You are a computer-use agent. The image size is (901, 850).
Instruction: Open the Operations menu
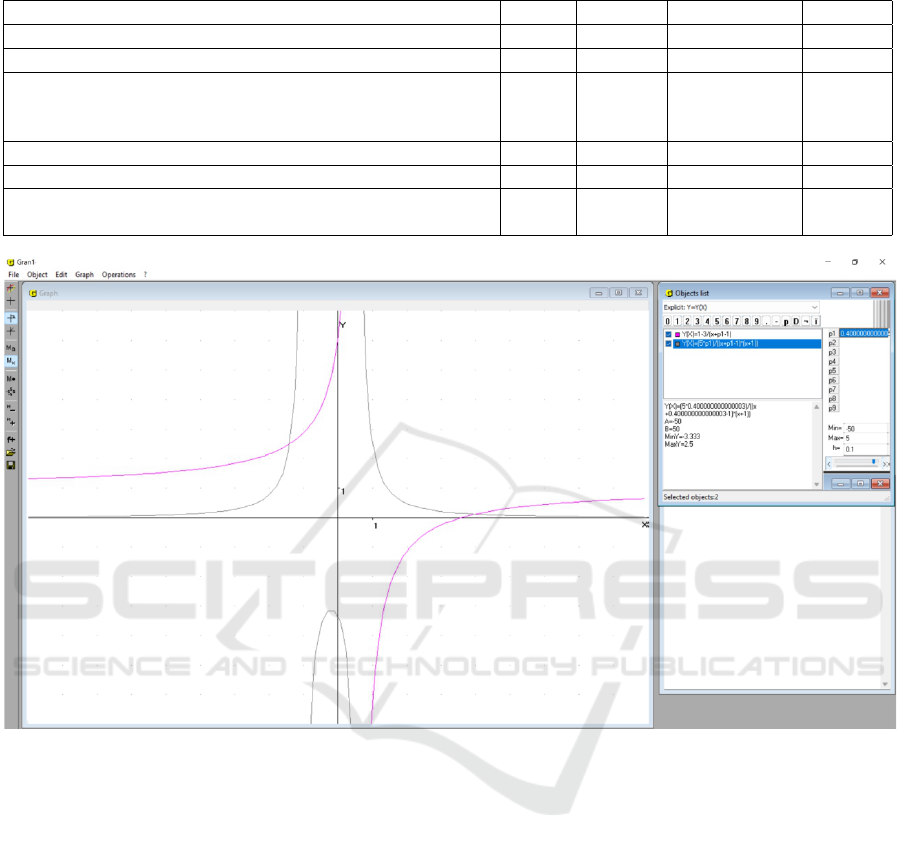coord(118,274)
